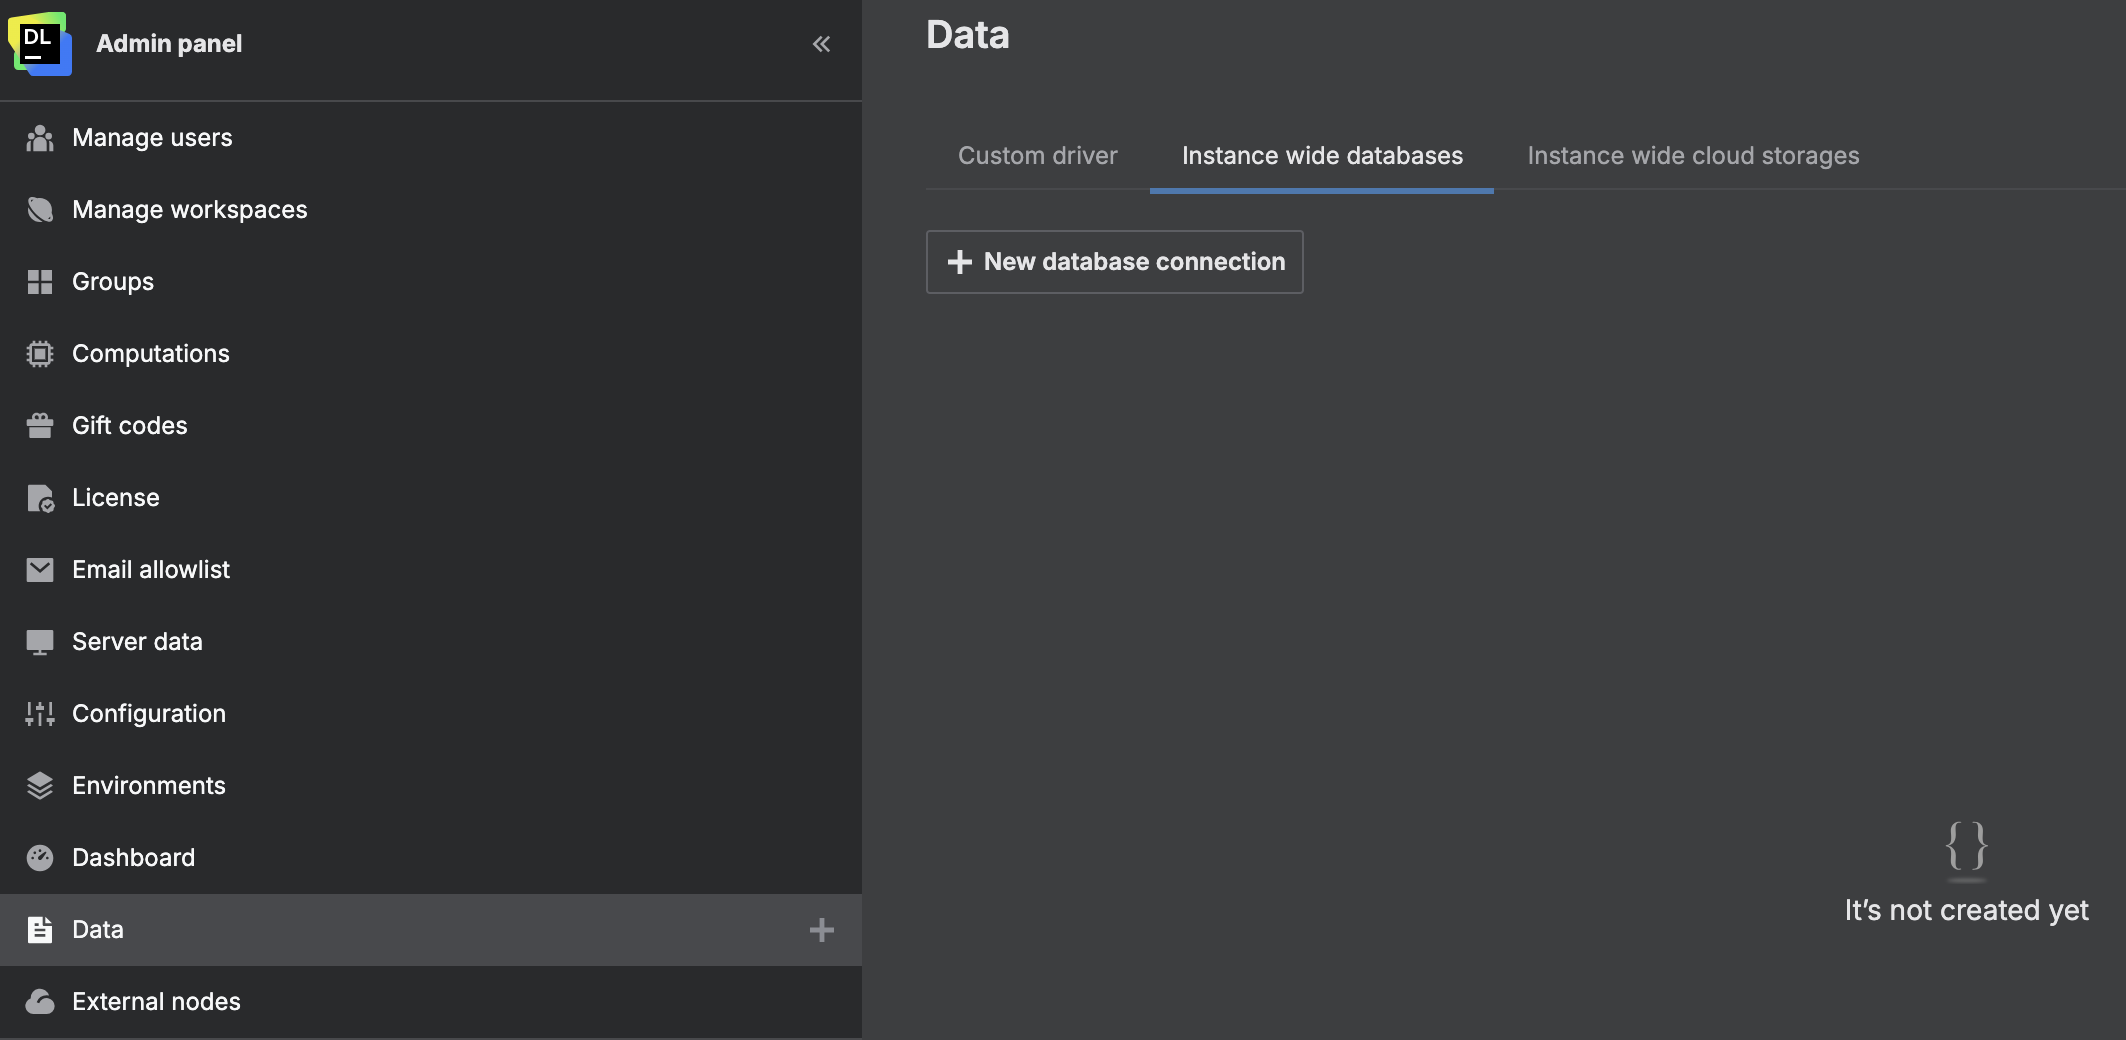
Task: Open Email allowlist using the envelope icon
Action: click(x=40, y=570)
